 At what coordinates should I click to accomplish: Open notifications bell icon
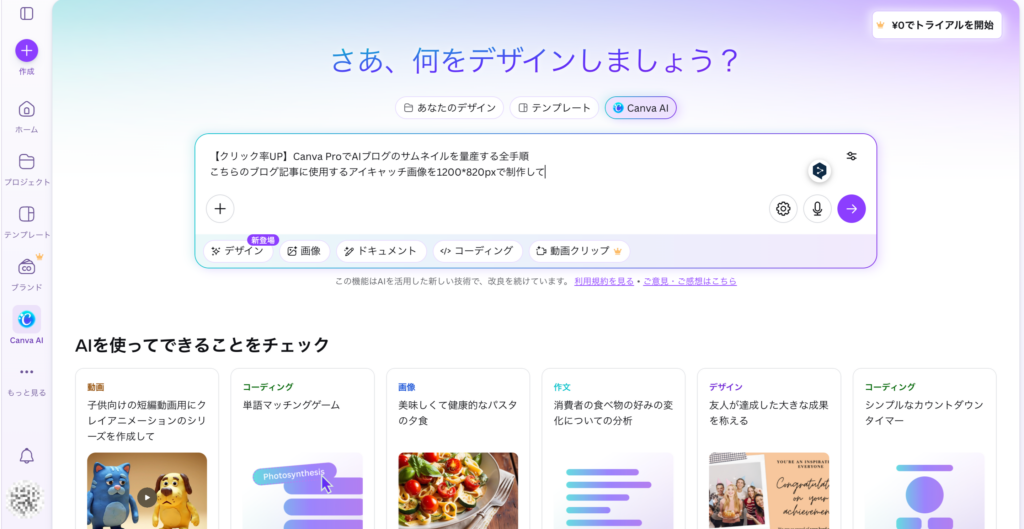pos(27,456)
